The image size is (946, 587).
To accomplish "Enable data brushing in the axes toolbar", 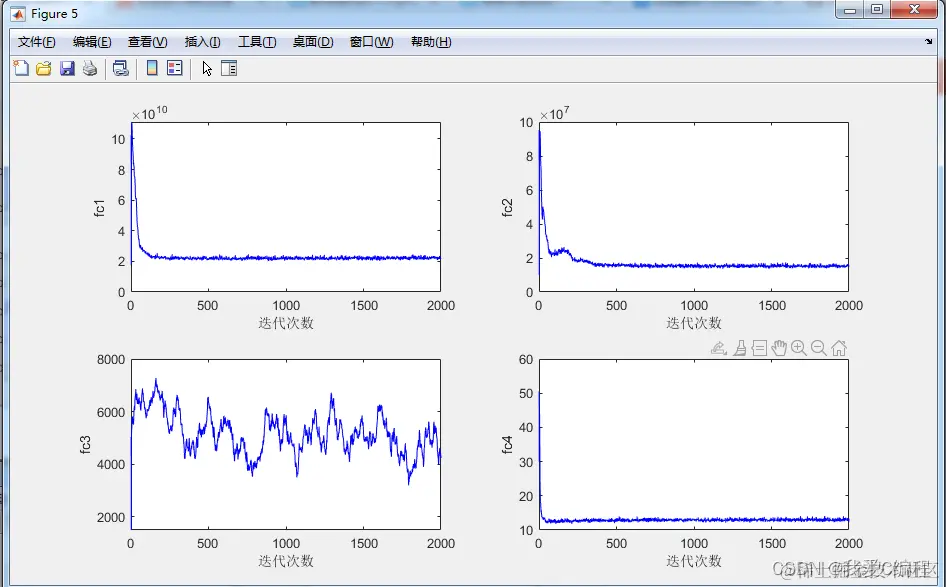I will (740, 348).
